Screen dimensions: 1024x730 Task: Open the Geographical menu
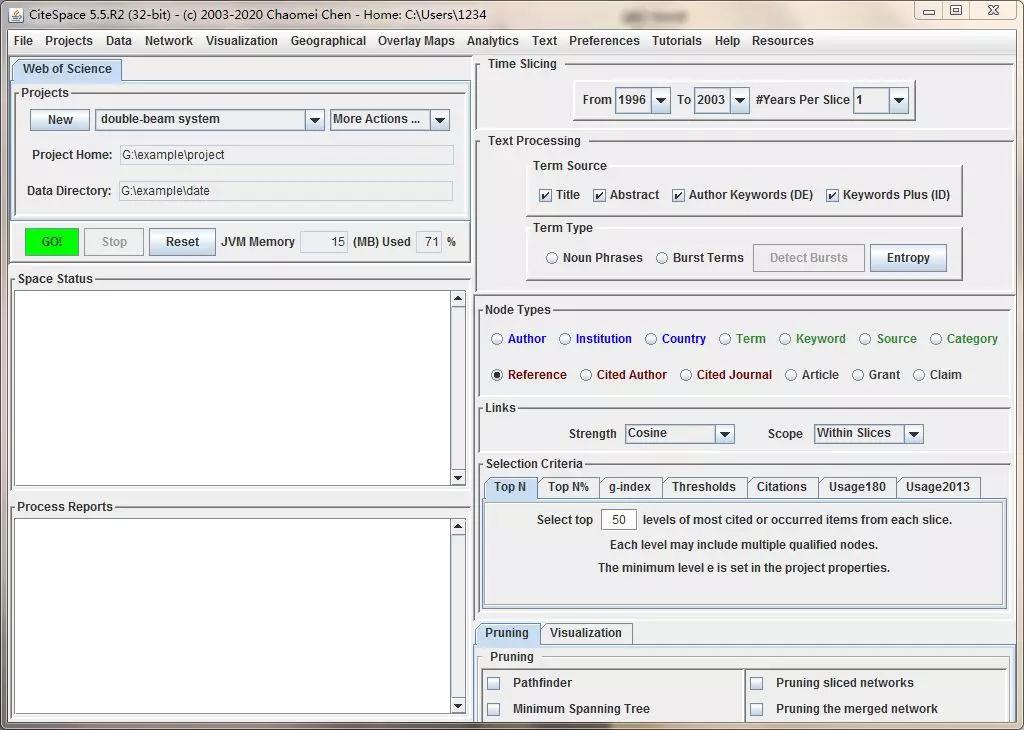tap(328, 40)
